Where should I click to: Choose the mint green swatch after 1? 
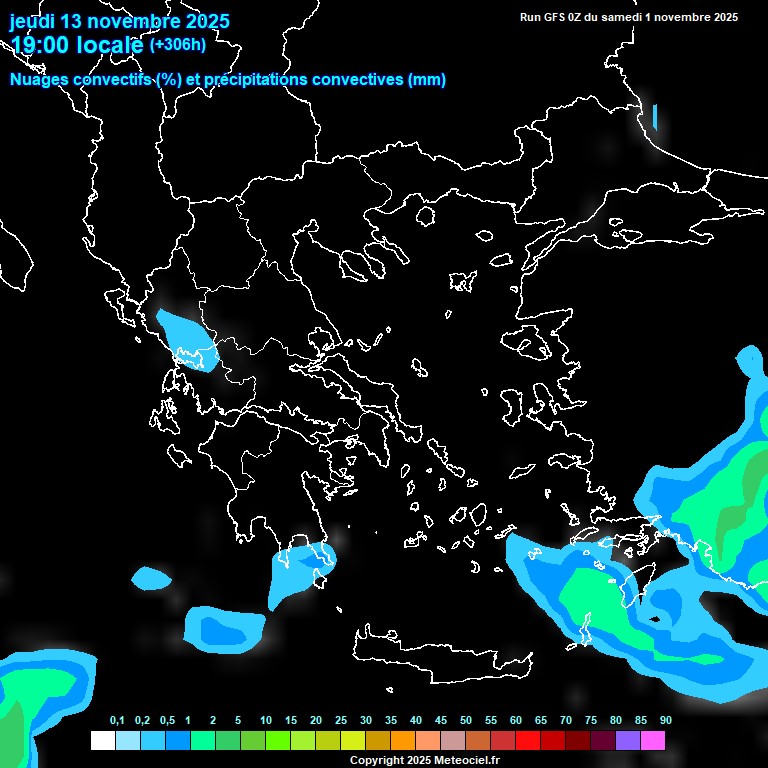(202, 740)
